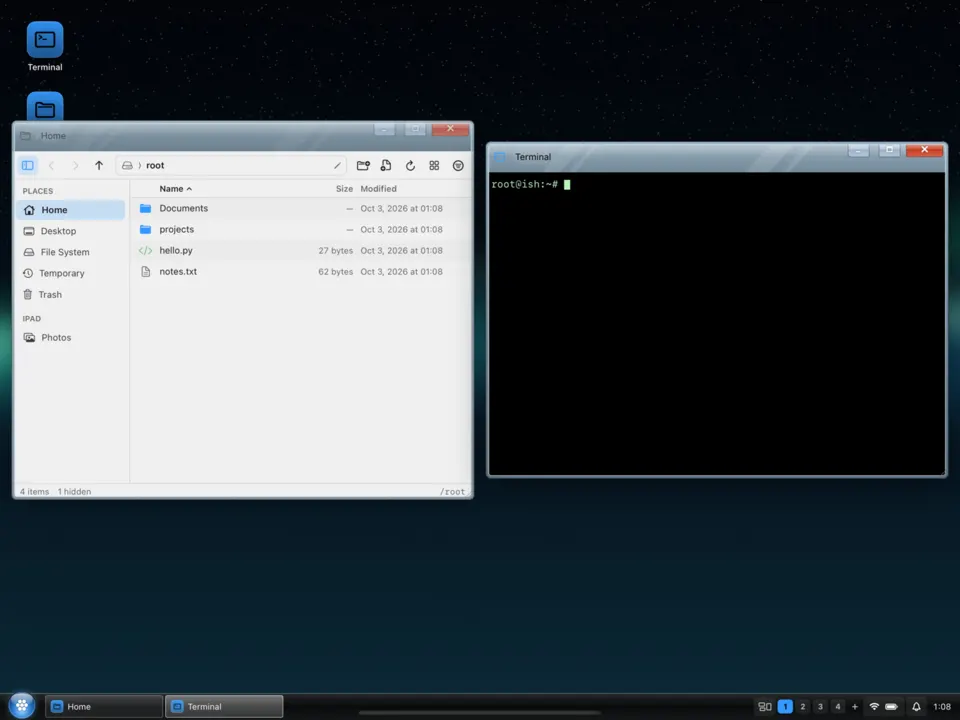Add a new workspace
The width and height of the screenshot is (960, 720).
pos(855,707)
